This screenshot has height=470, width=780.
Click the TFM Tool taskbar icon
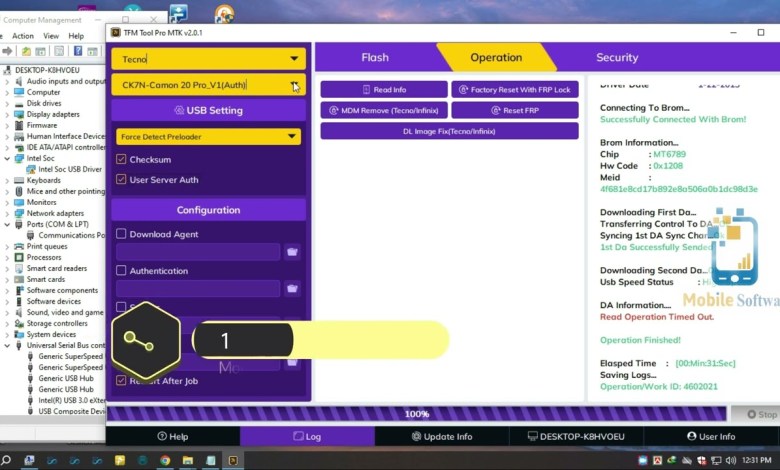click(233, 461)
